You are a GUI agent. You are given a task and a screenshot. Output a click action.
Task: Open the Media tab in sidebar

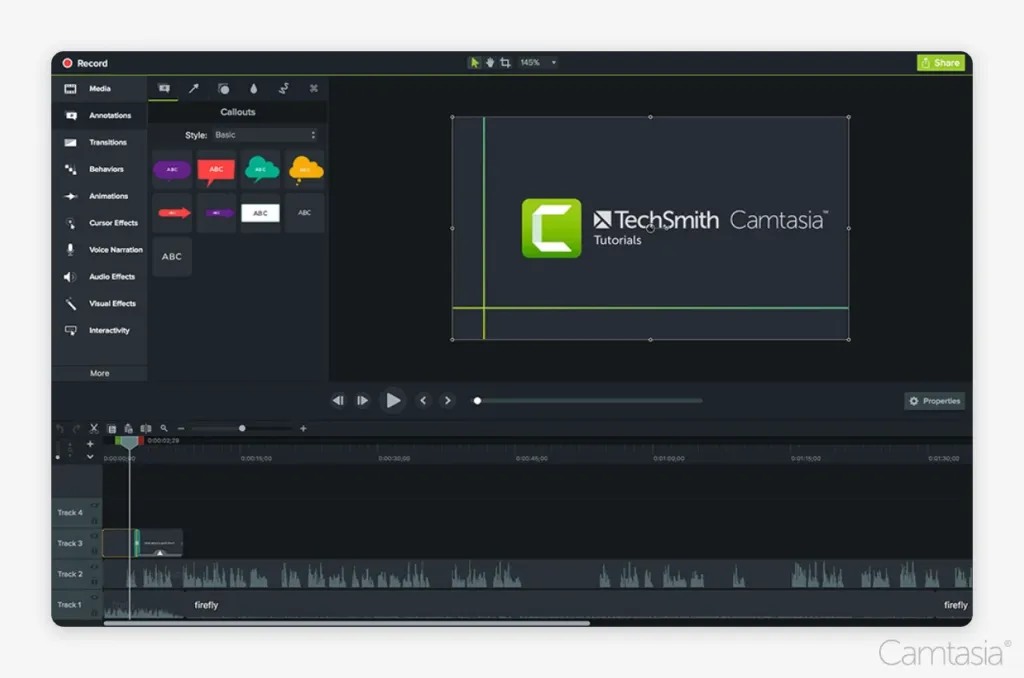coord(100,89)
